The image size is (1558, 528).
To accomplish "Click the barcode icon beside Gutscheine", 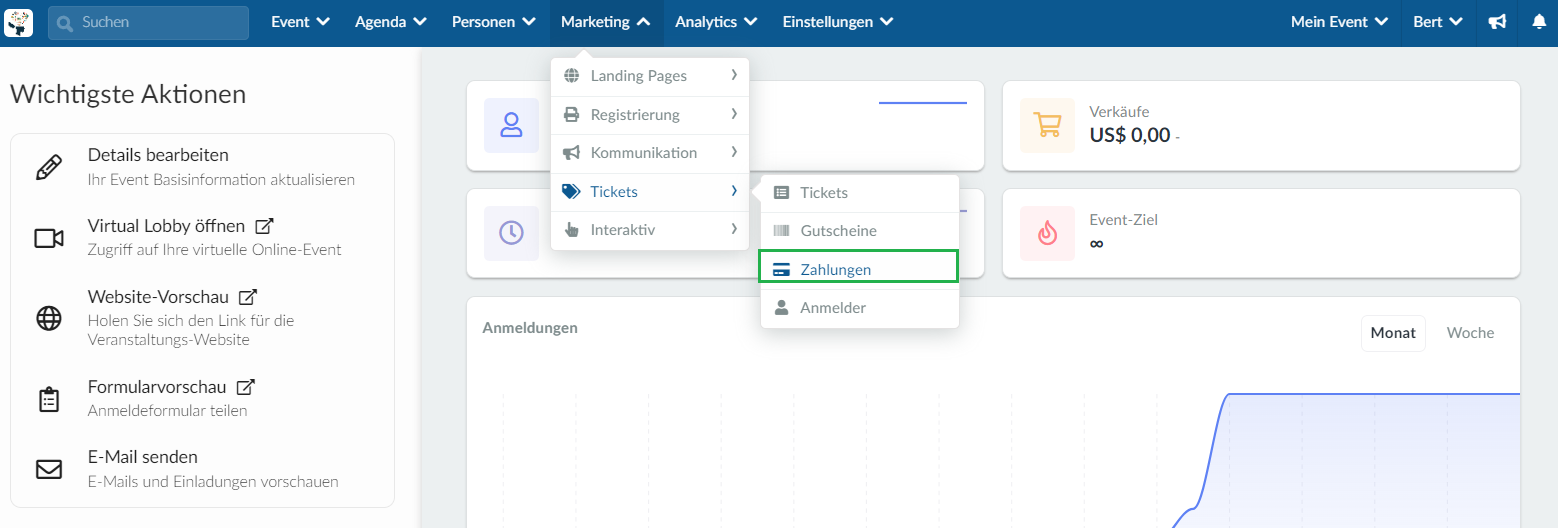I will click(781, 231).
